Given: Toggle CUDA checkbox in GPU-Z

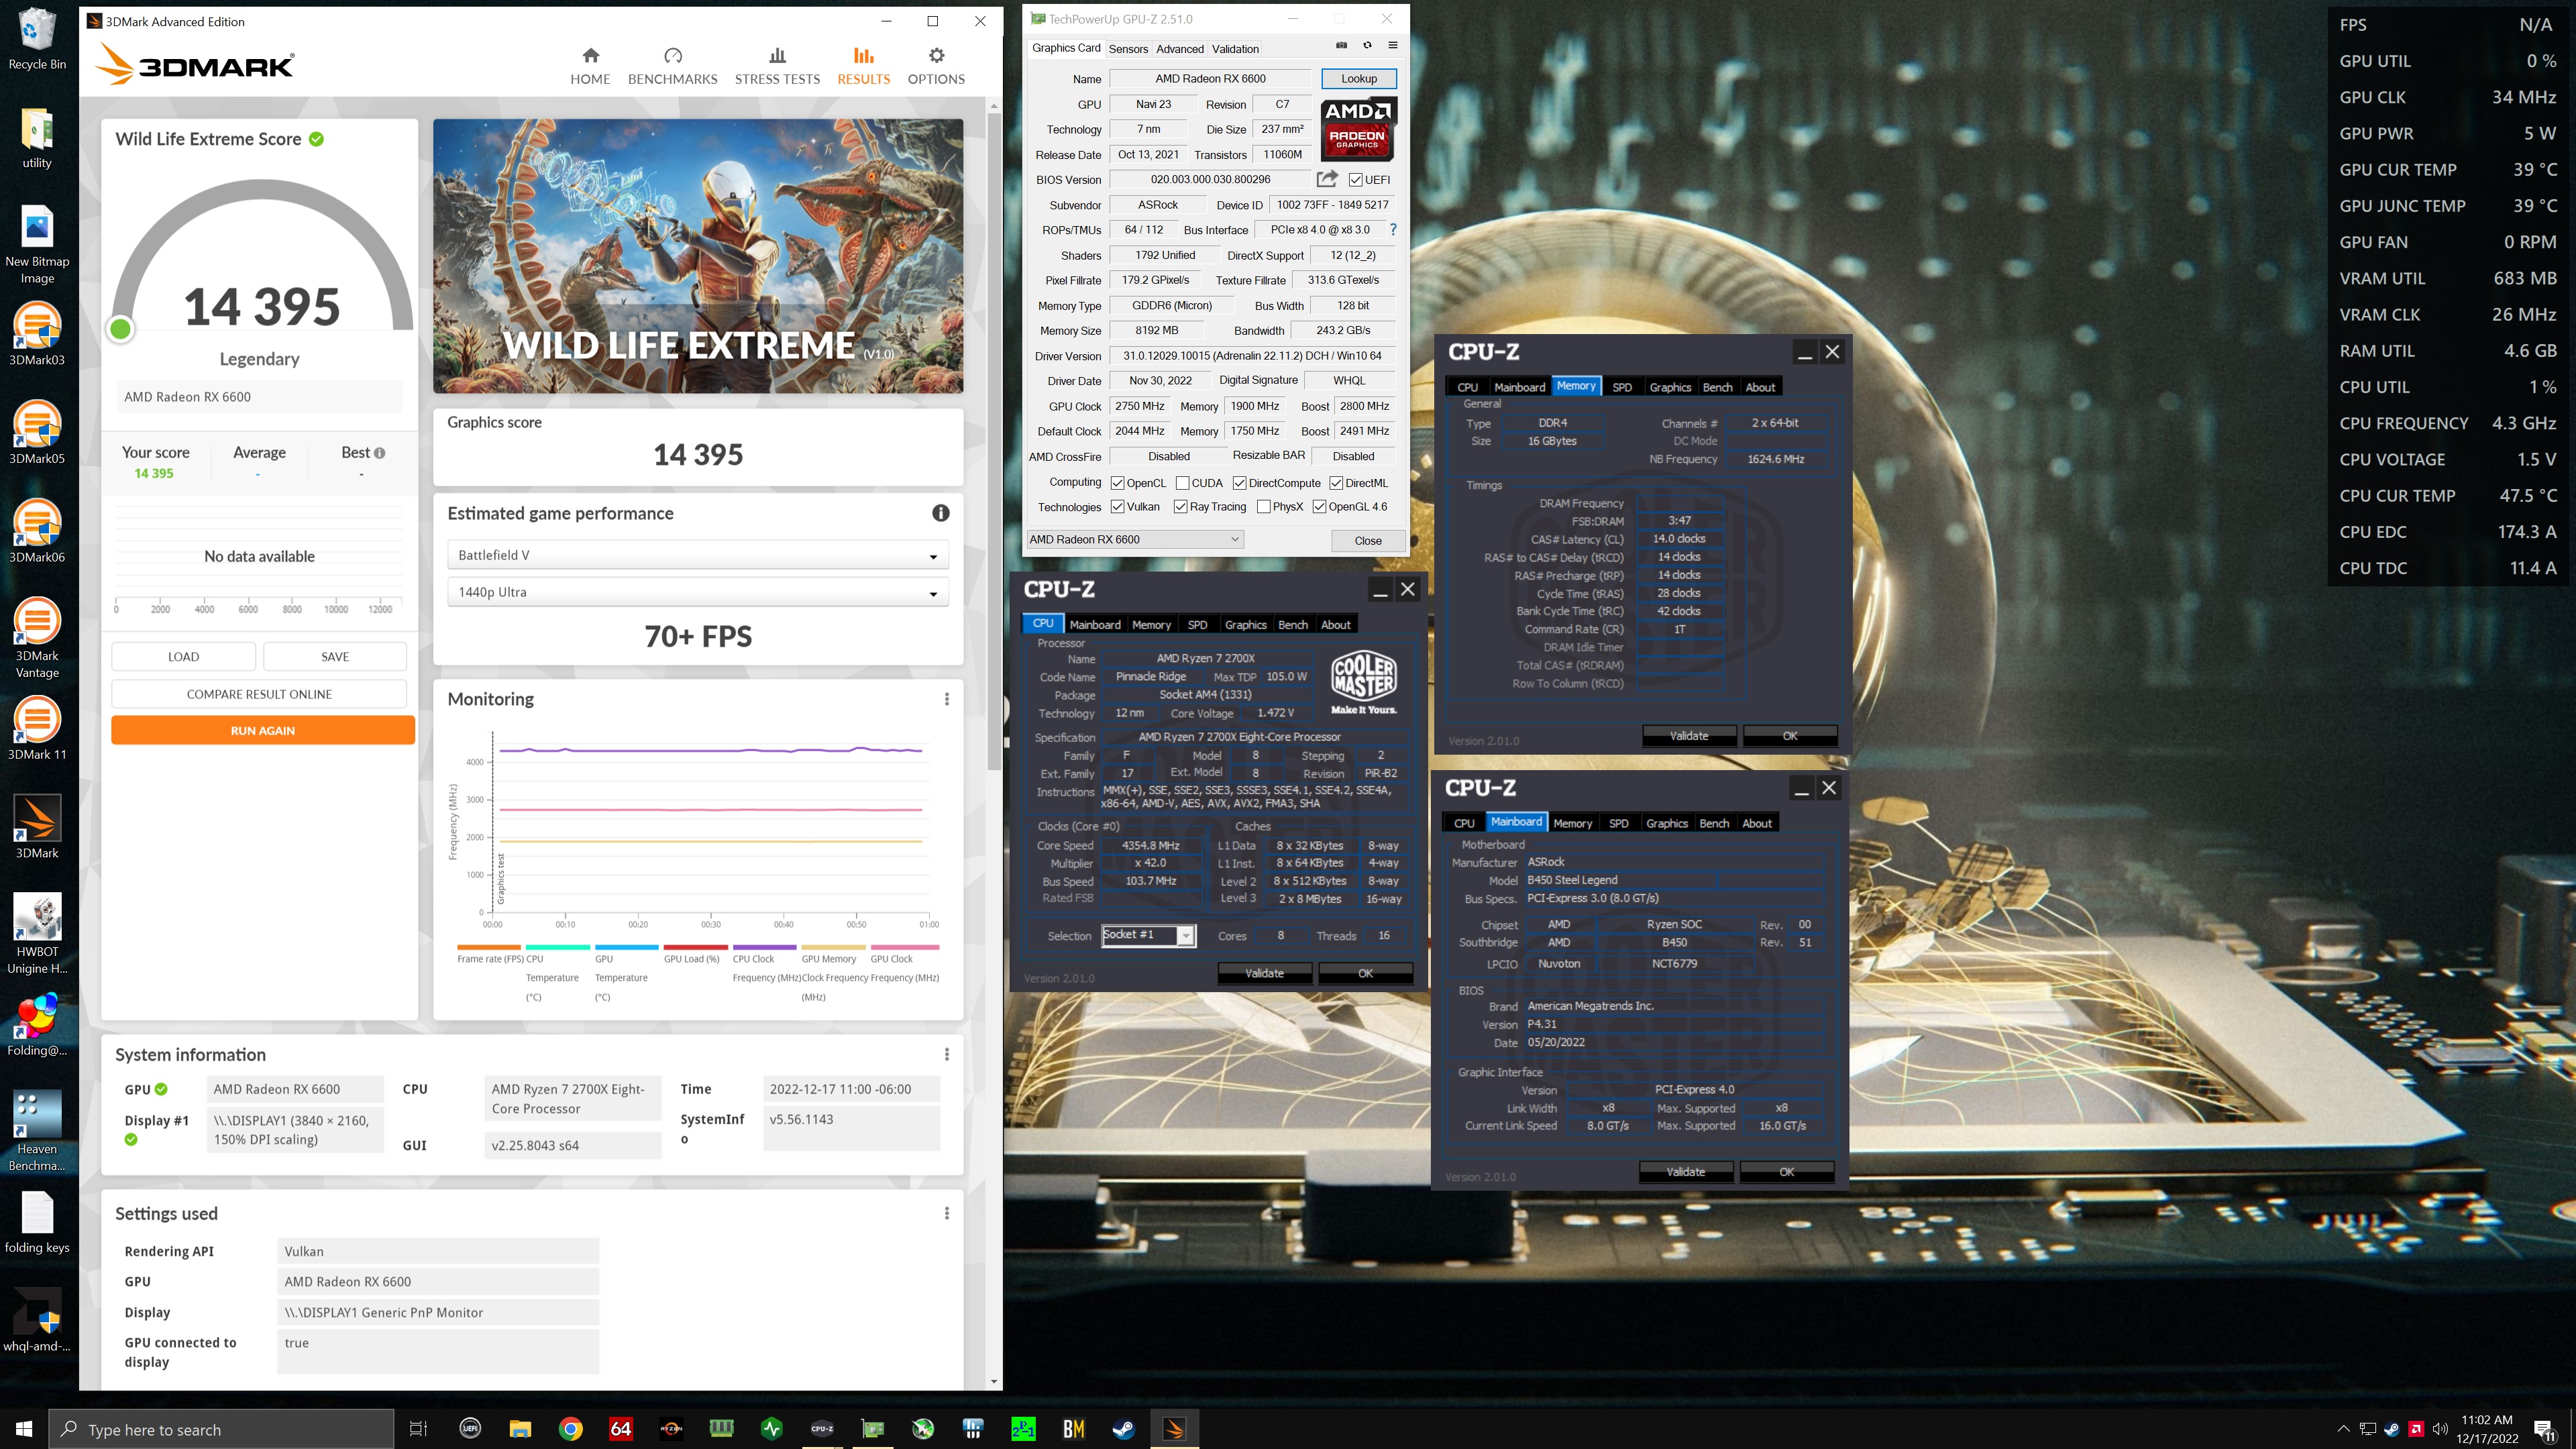Looking at the screenshot, I should coord(1182,483).
